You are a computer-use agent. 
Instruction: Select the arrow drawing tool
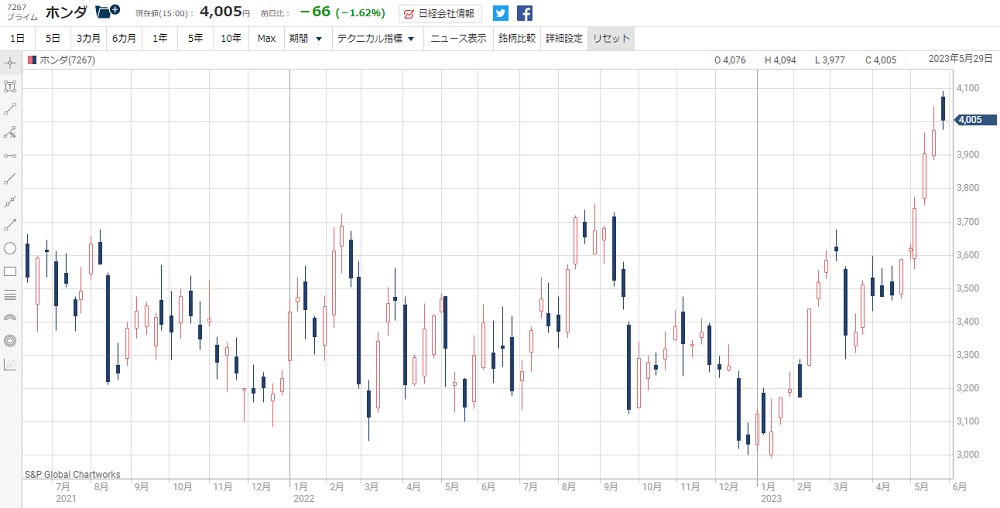[10, 225]
